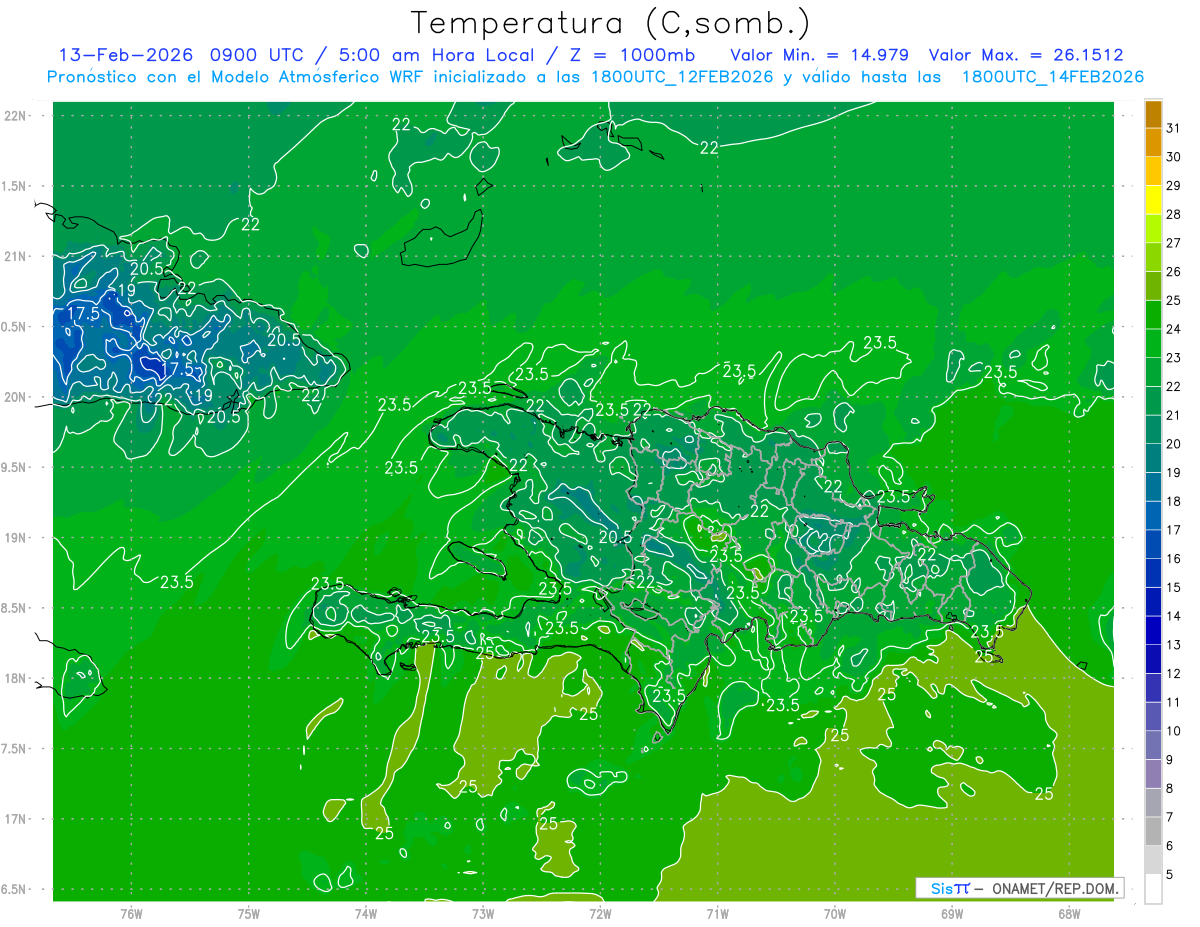Select the '1800UTC_14FEB2026' valid-until time
The image size is (1200, 927).
point(1053,77)
